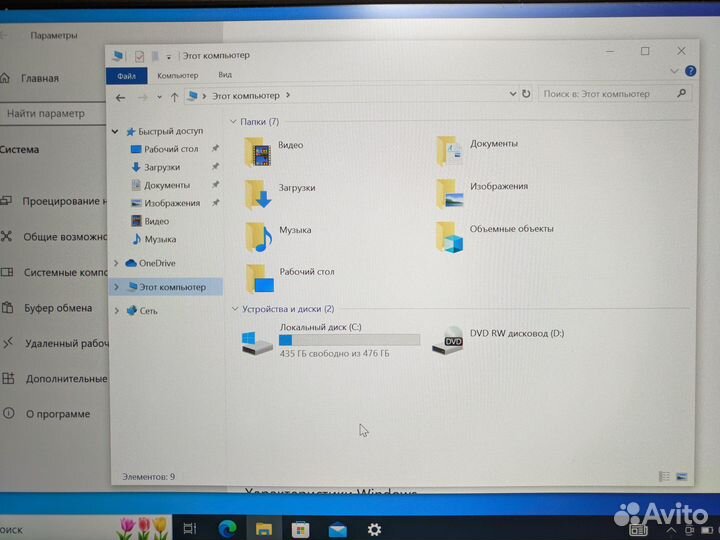
Task: Click the Properties checkmark in quick access toolbar
Action: click(139, 57)
